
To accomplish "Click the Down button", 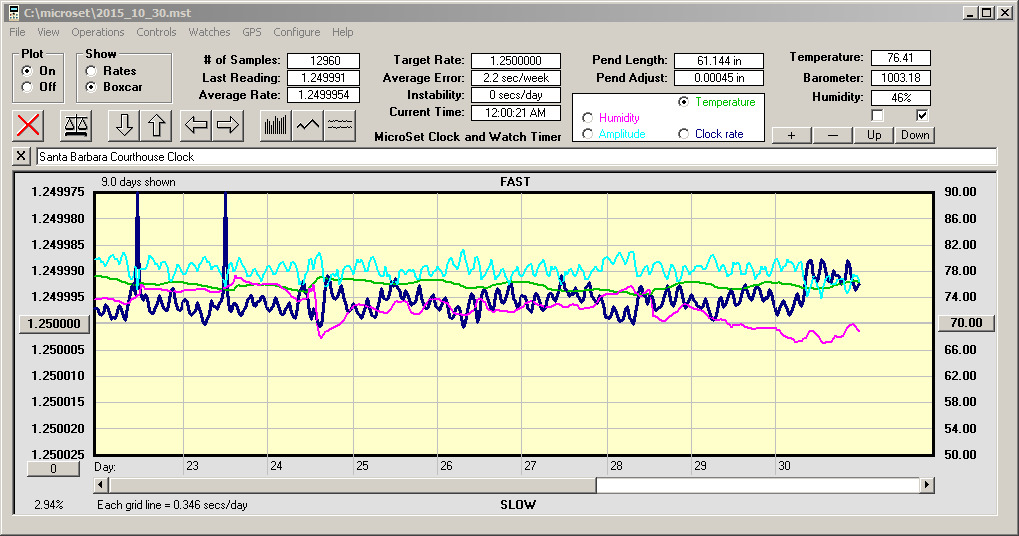I will (915, 135).
